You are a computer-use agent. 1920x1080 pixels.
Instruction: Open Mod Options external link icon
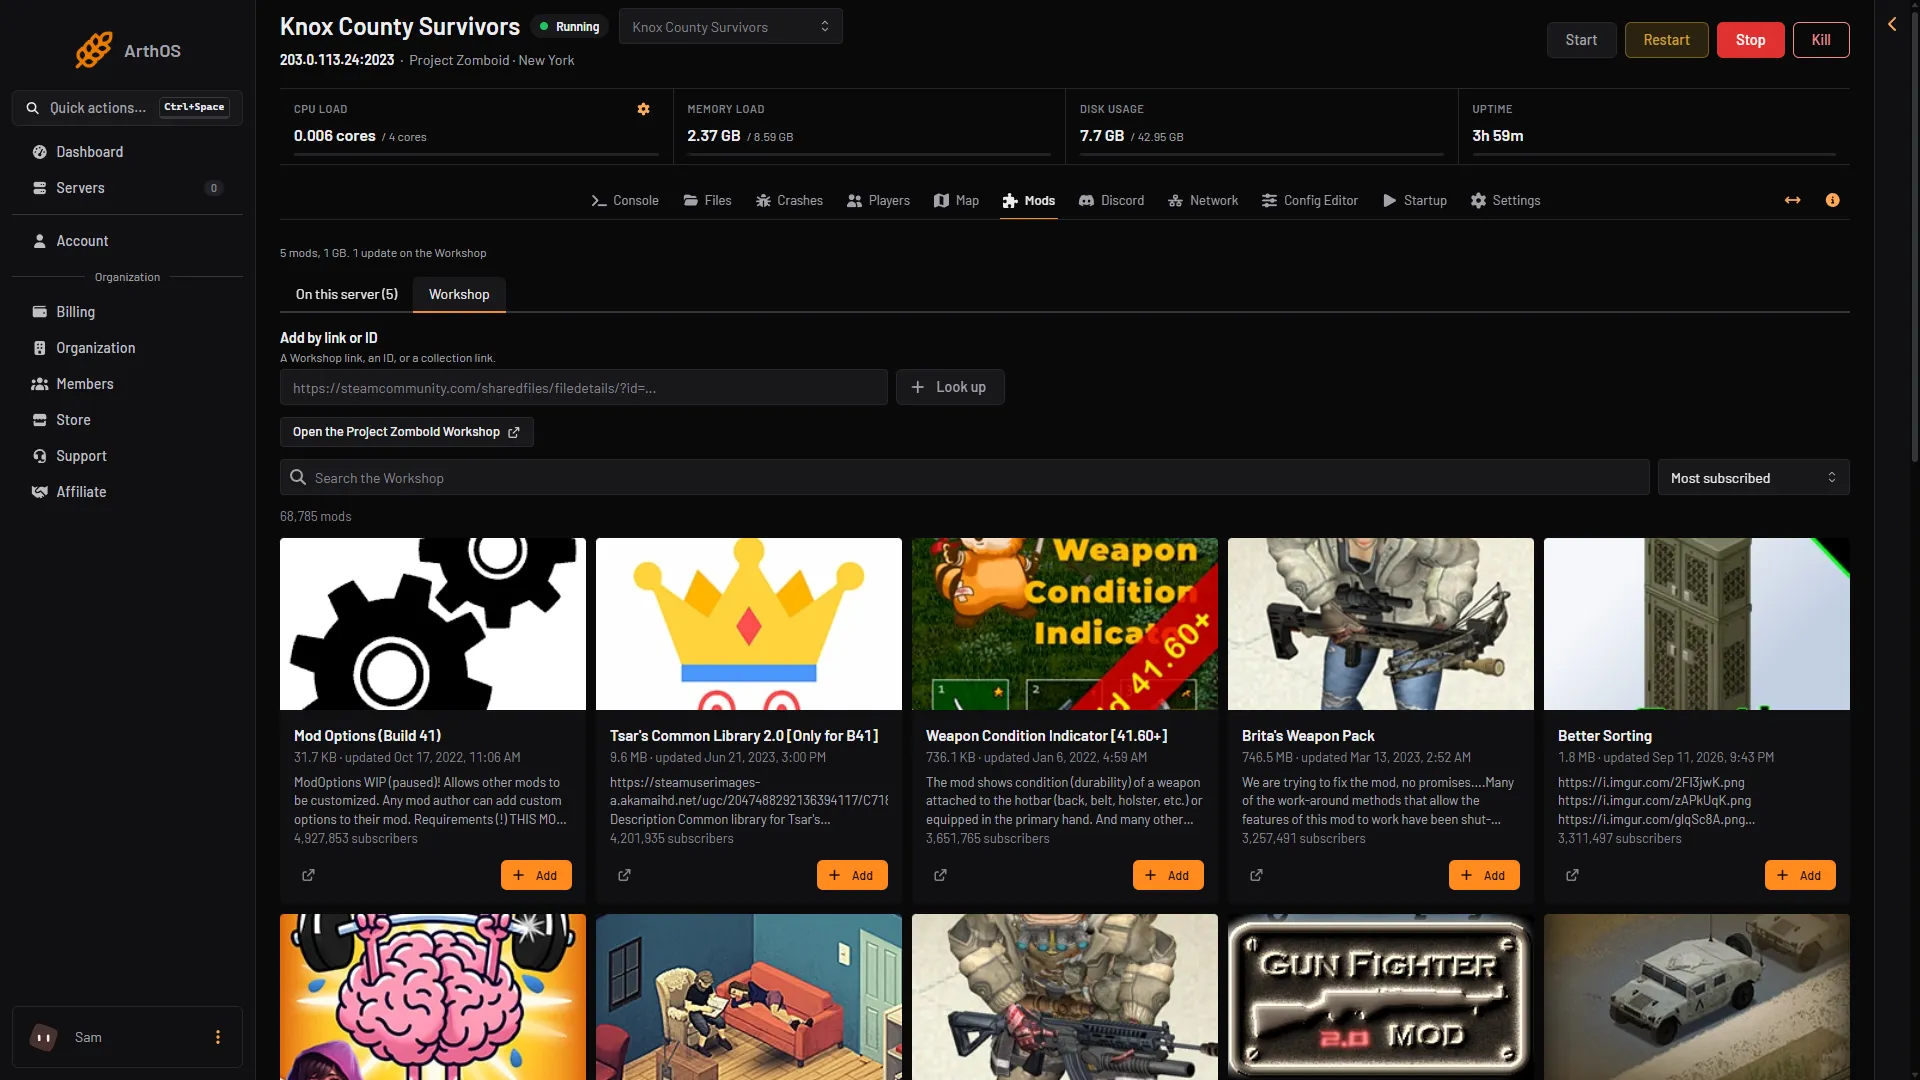[x=308, y=875]
